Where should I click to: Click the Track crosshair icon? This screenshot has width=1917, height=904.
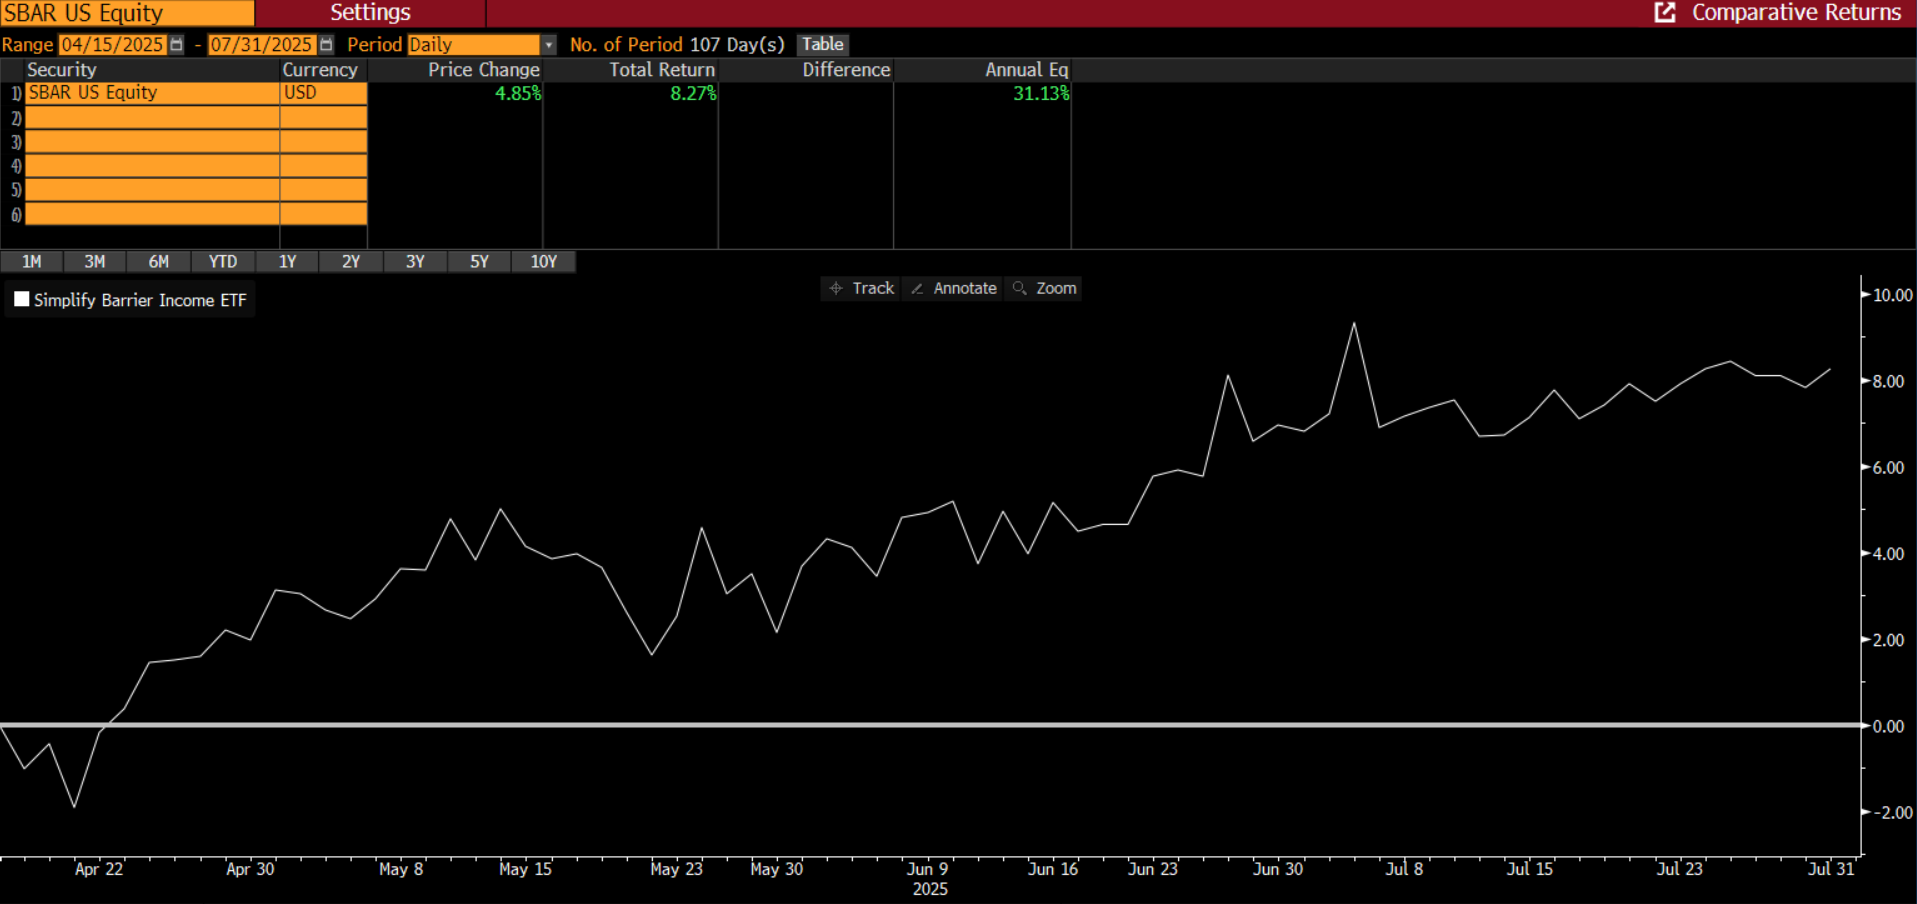[838, 288]
